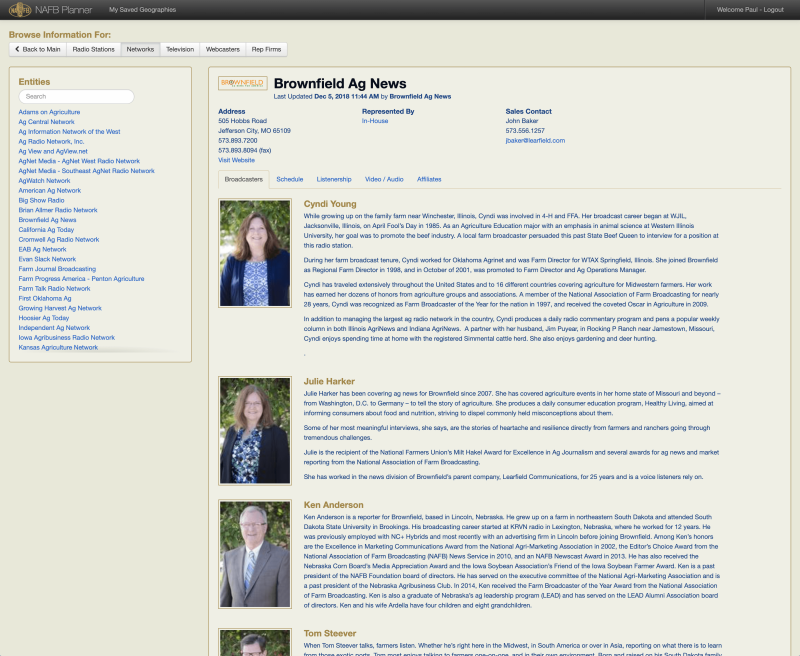Switch to the Television tab

[x=180, y=48]
